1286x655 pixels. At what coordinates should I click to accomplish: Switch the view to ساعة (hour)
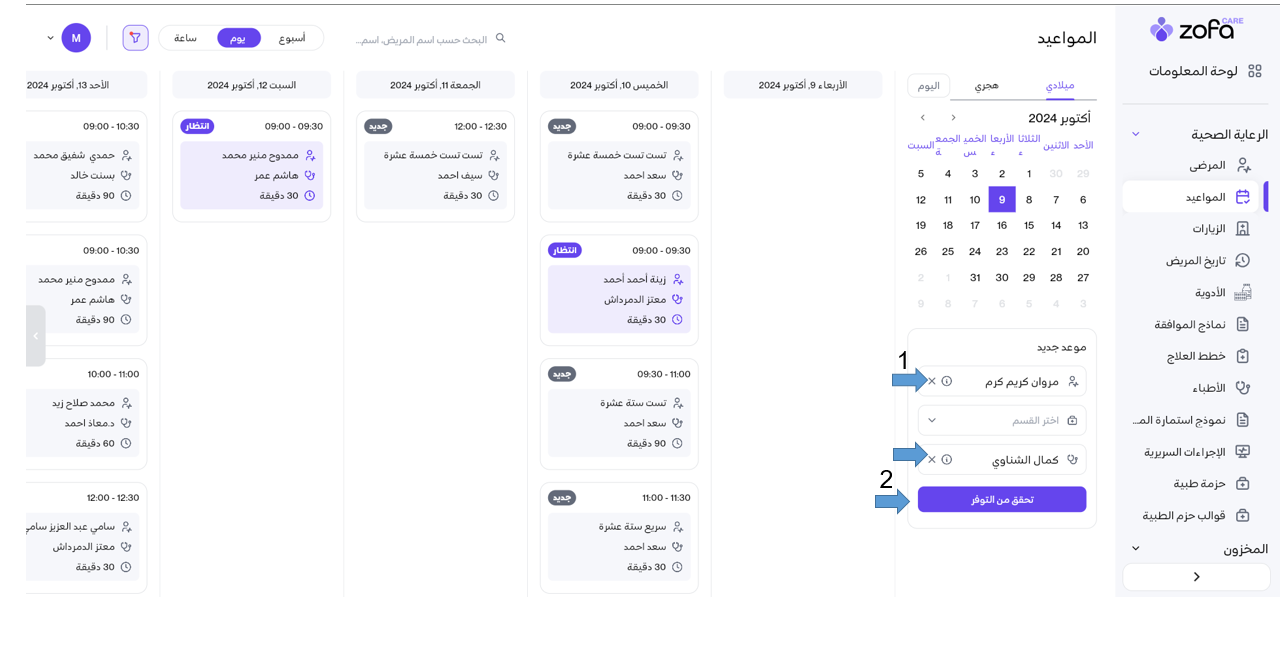(185, 38)
